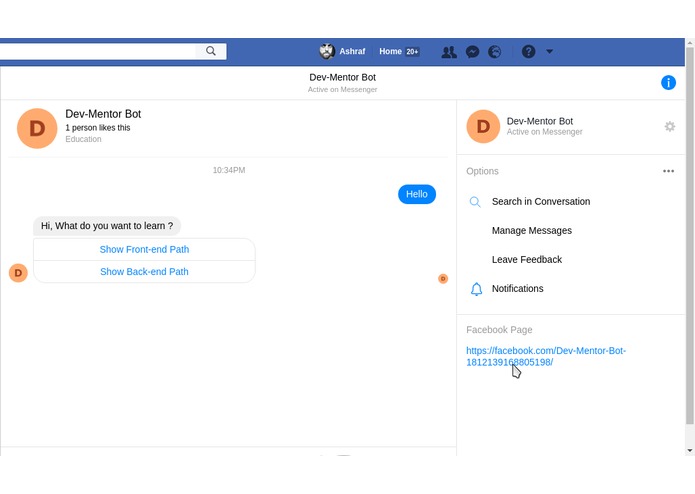Click the small bot avatar beside the reply message
Image resolution: width=695 pixels, height=494 pixels.
18,272
